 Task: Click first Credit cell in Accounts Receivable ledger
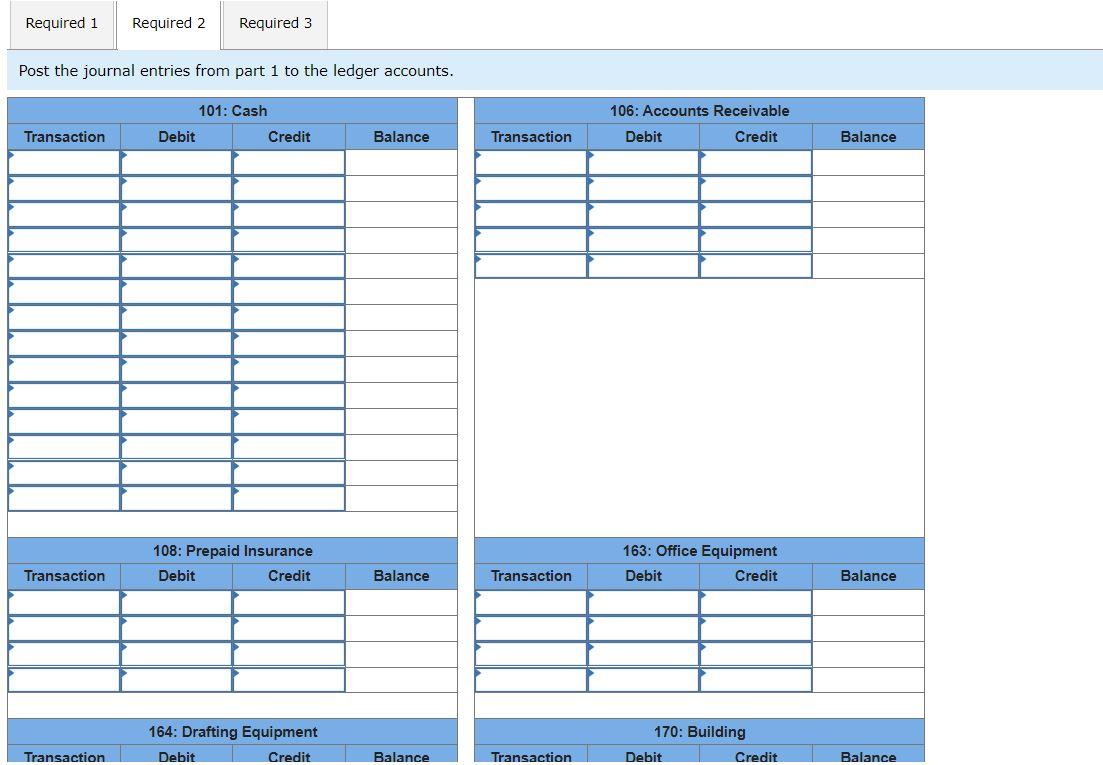coord(756,162)
